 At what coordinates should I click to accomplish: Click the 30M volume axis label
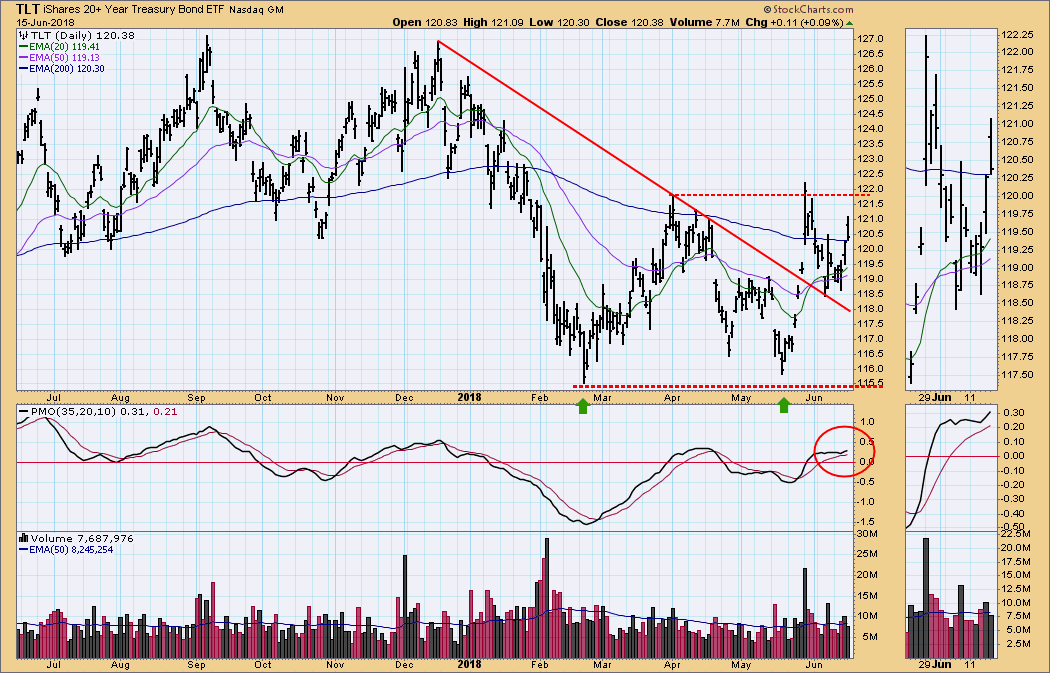pyautogui.click(x=869, y=534)
